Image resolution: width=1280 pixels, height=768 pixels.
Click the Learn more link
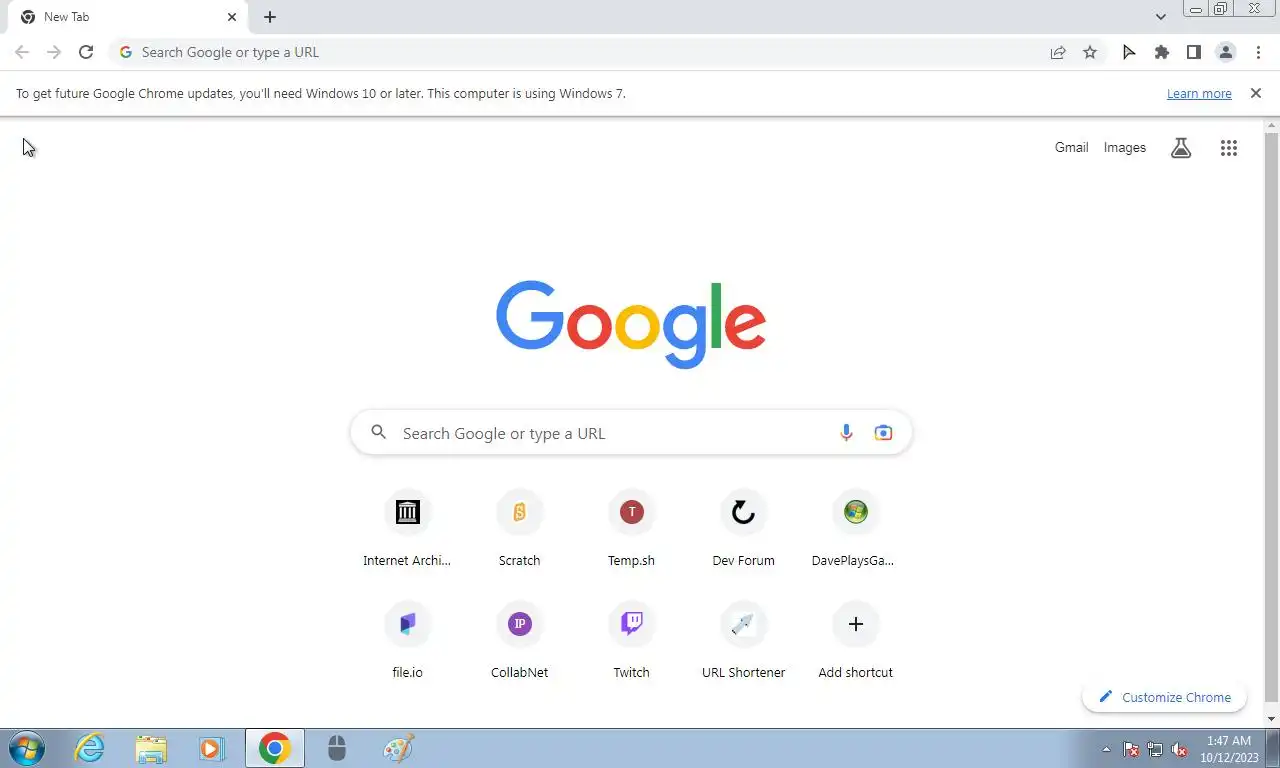[1199, 93]
